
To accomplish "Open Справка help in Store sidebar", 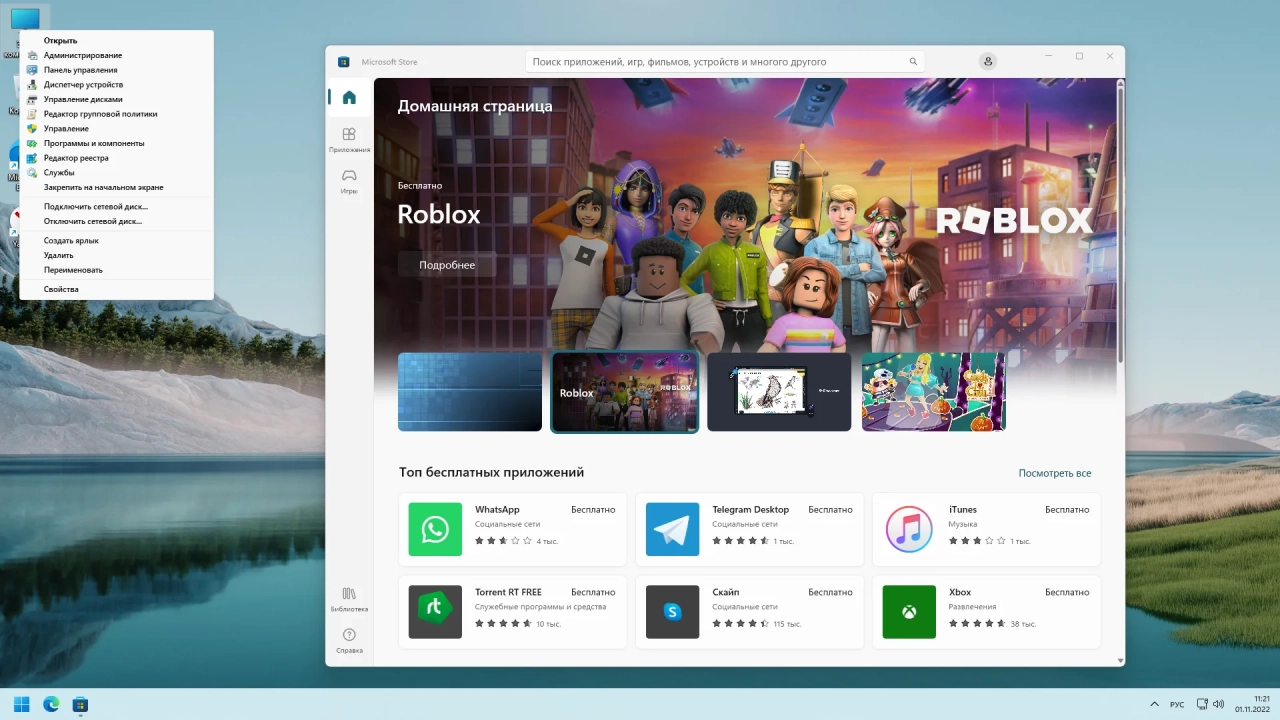I will [x=349, y=640].
